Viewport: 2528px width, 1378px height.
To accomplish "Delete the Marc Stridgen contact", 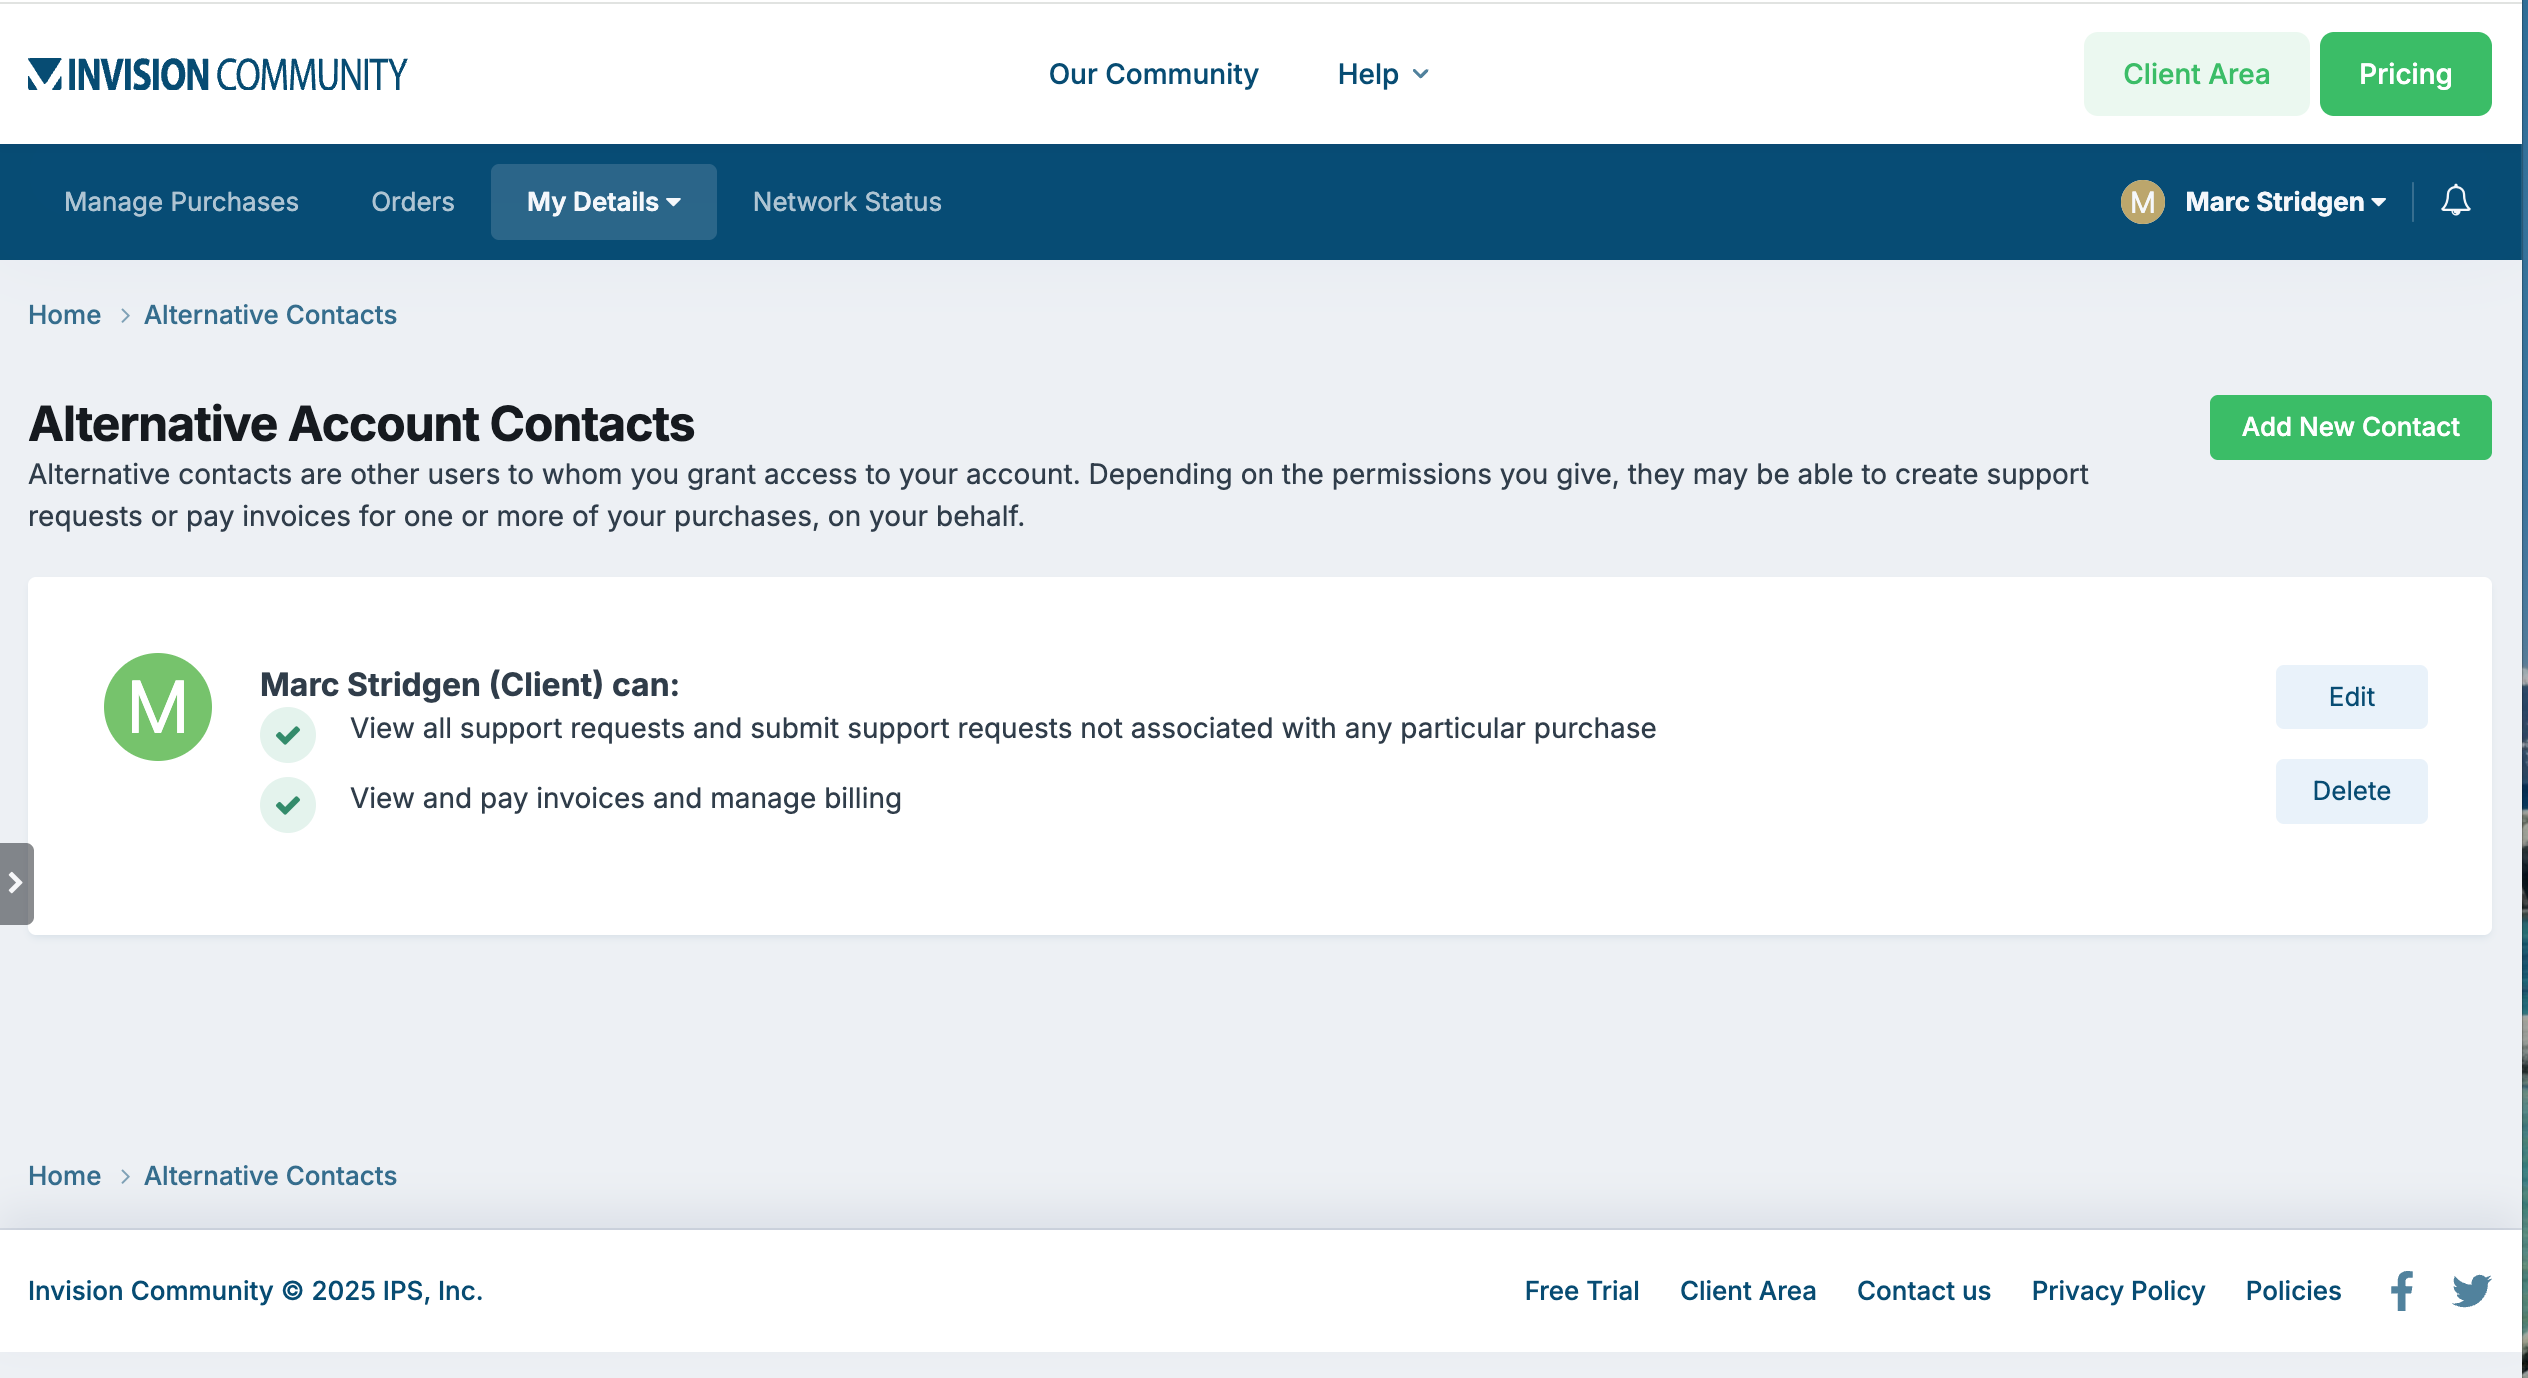I will tap(2351, 791).
